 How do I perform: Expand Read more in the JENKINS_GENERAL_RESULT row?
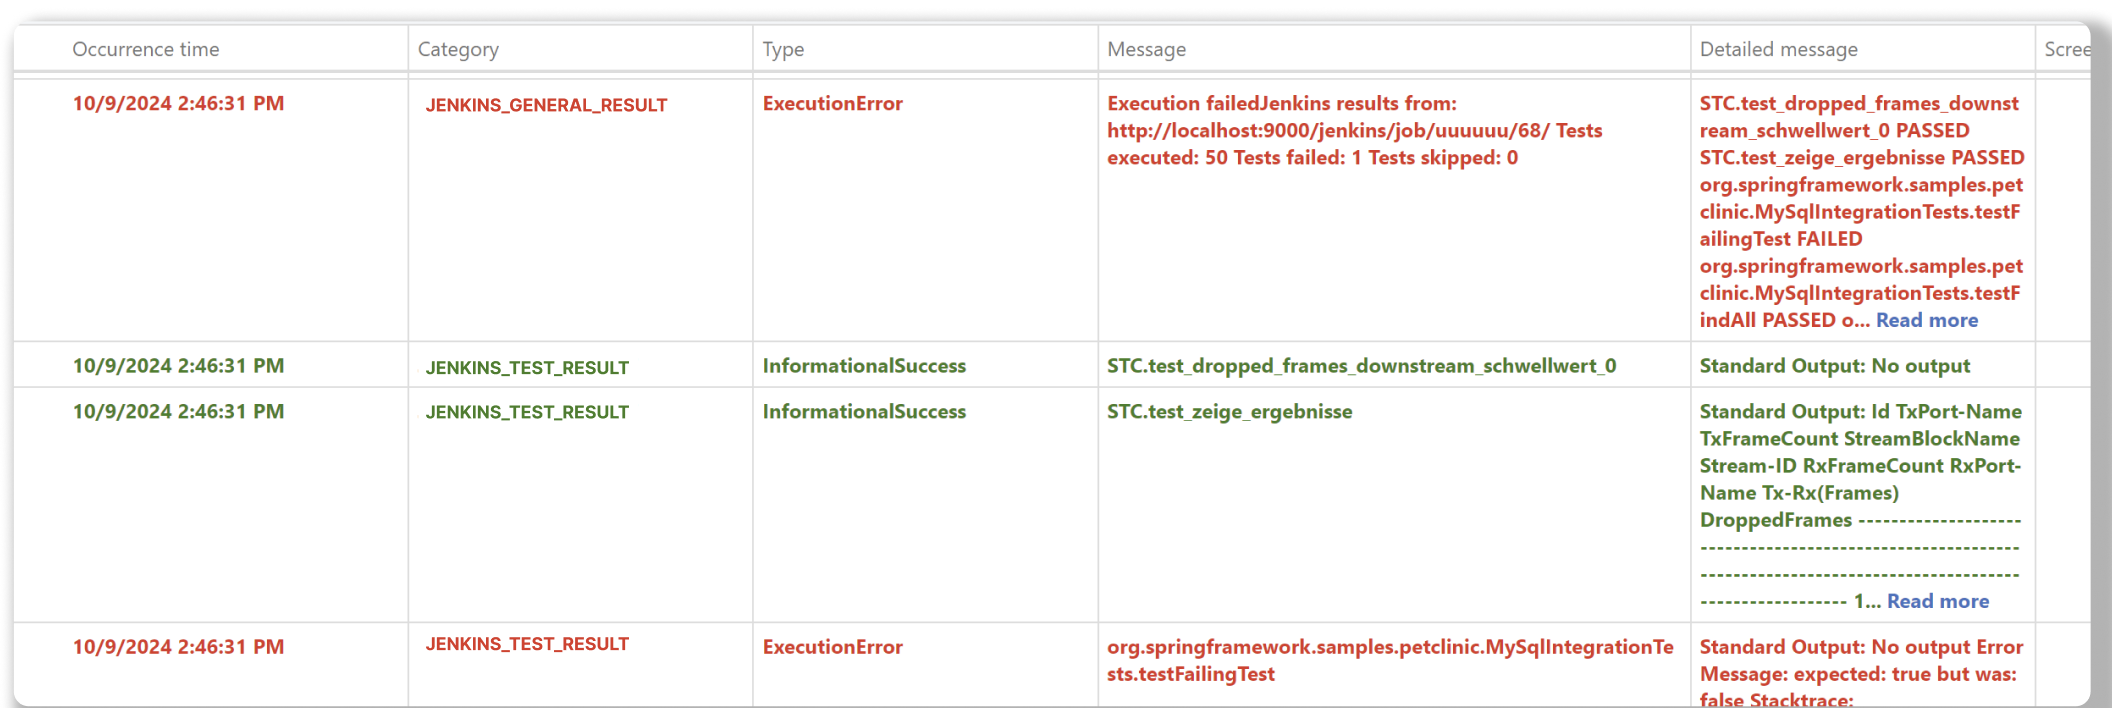pyautogui.click(x=1926, y=321)
